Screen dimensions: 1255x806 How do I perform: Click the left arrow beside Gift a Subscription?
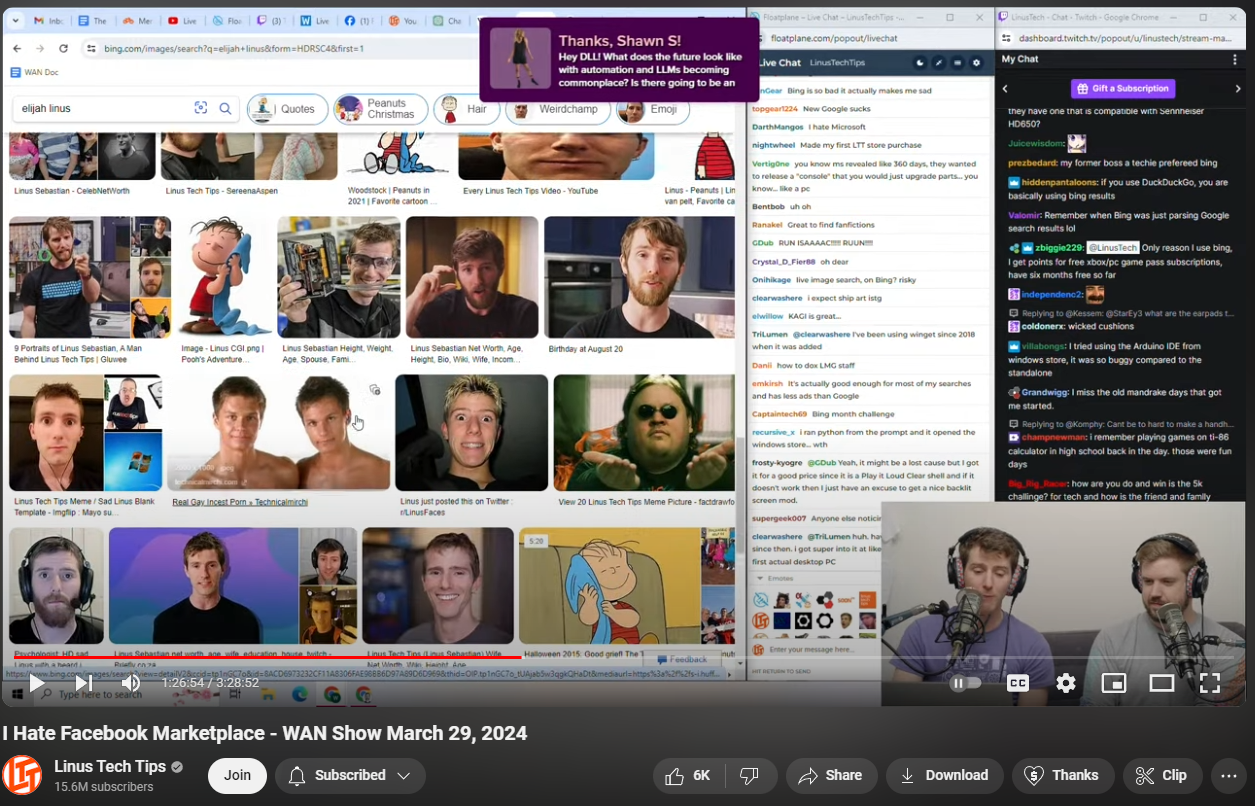(1005, 88)
